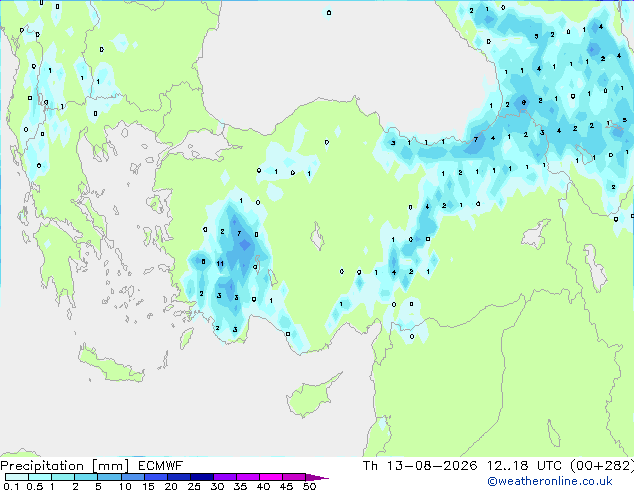This screenshot has height=490, width=634.
Task: Click the date '13-08-2026' text
Action: point(432,466)
